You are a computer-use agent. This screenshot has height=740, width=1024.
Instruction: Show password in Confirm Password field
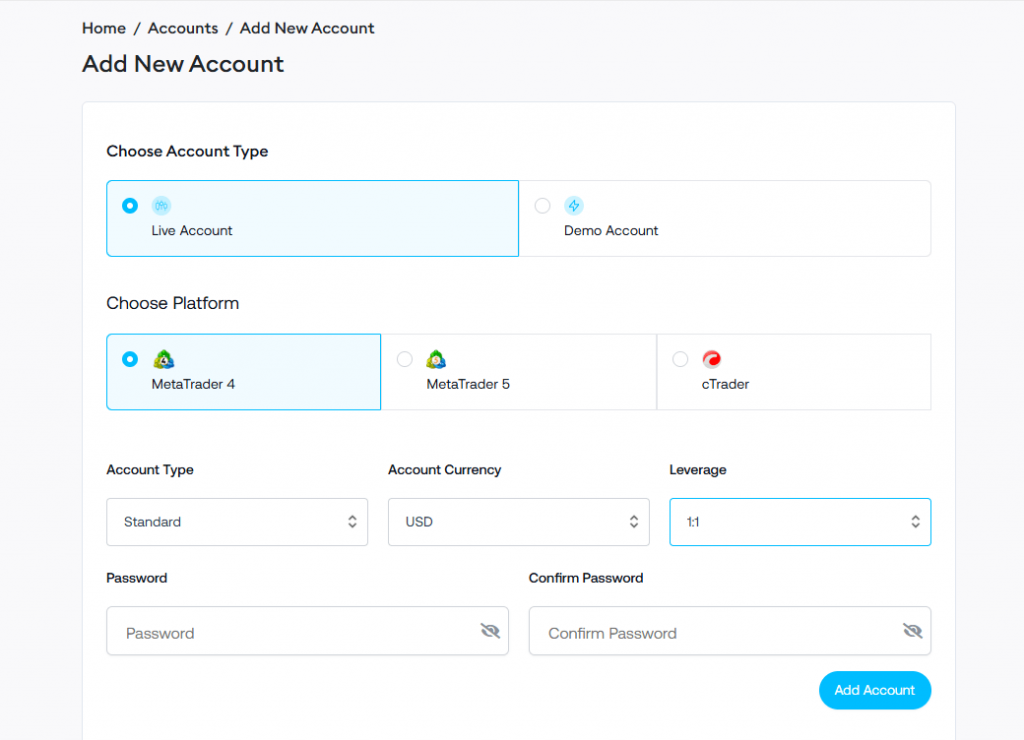[x=912, y=630]
